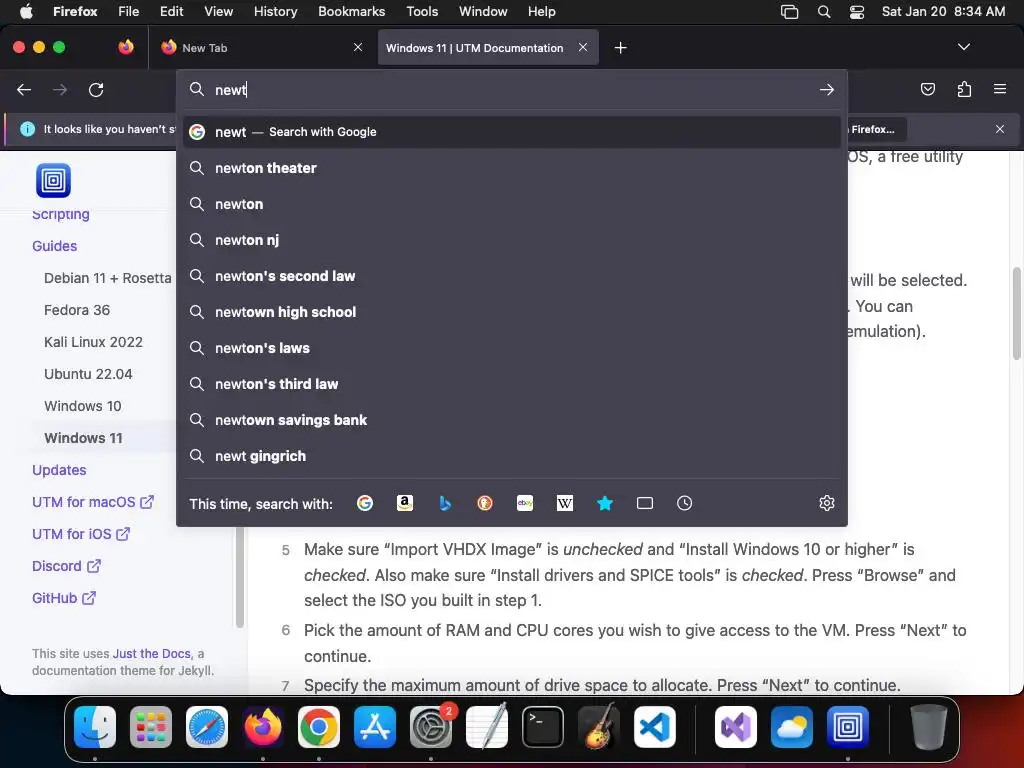This screenshot has height=768, width=1024.
Task: Open the UTM for macOS link
Action: coord(93,502)
